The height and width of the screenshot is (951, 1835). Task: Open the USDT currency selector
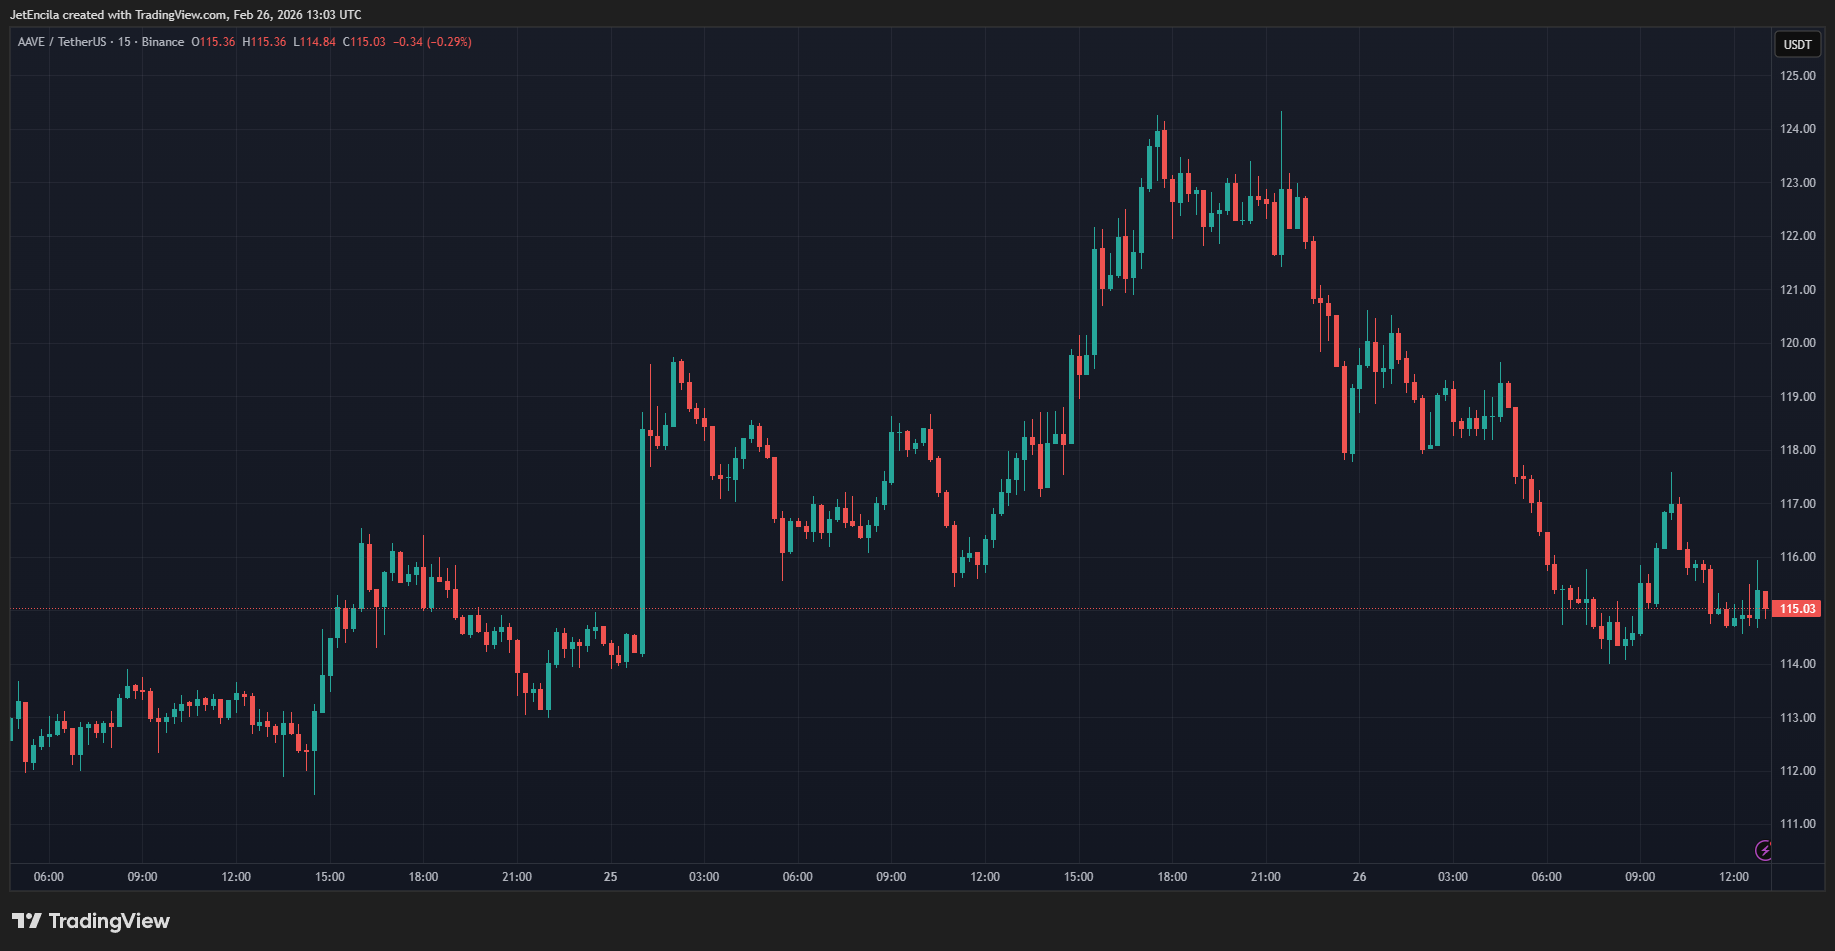click(1797, 44)
